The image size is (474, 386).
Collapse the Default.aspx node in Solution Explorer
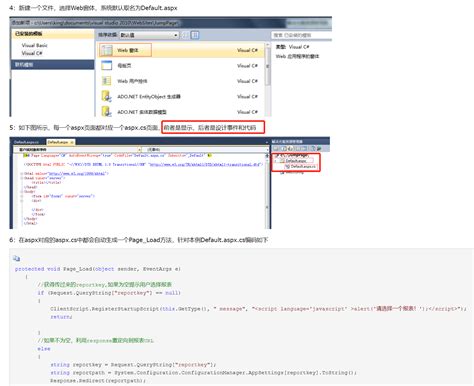pyautogui.click(x=276, y=161)
